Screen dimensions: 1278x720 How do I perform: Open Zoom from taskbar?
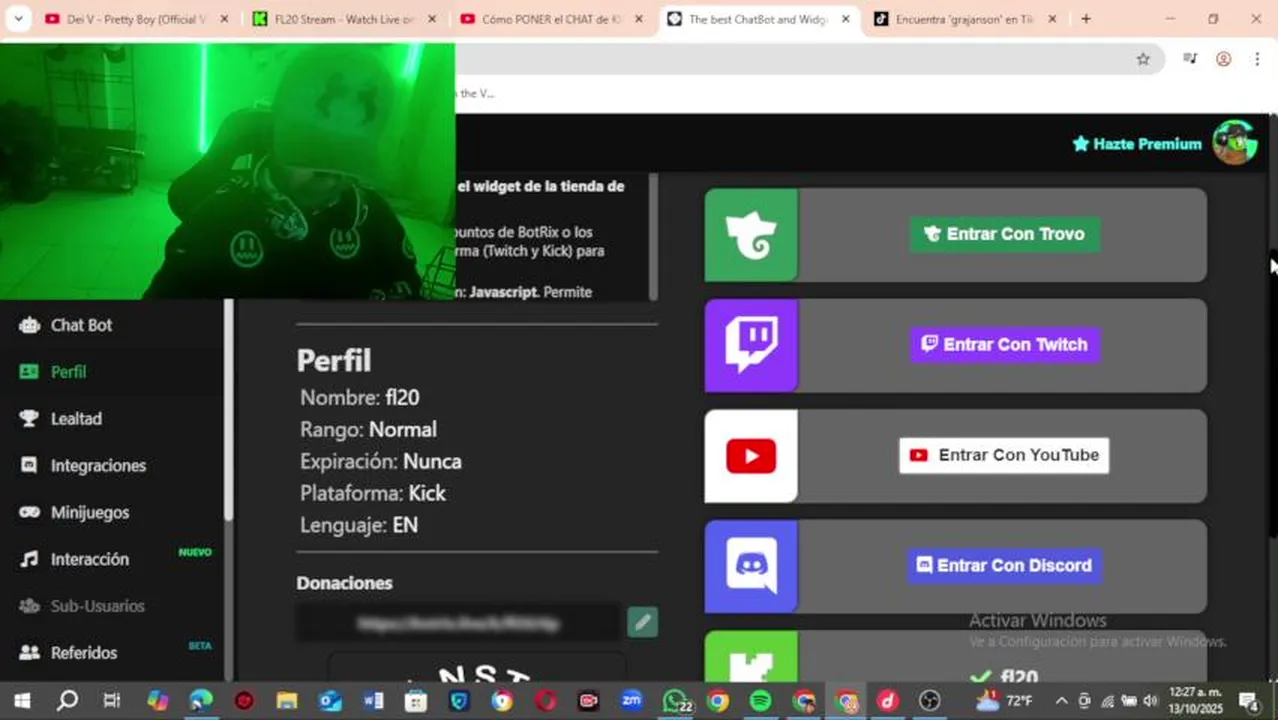pyautogui.click(x=631, y=701)
